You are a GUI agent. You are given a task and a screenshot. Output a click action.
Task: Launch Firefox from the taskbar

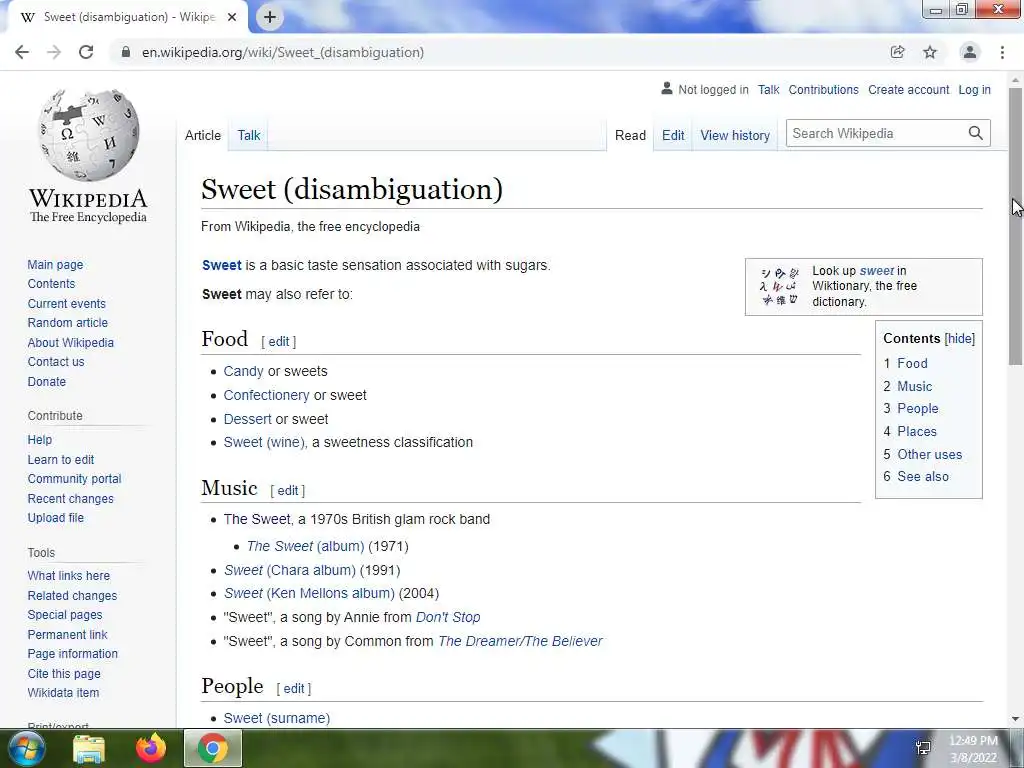(x=151, y=748)
